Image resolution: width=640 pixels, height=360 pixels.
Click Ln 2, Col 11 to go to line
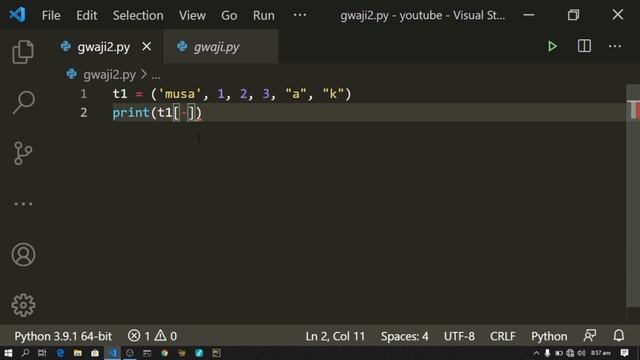click(x=335, y=336)
